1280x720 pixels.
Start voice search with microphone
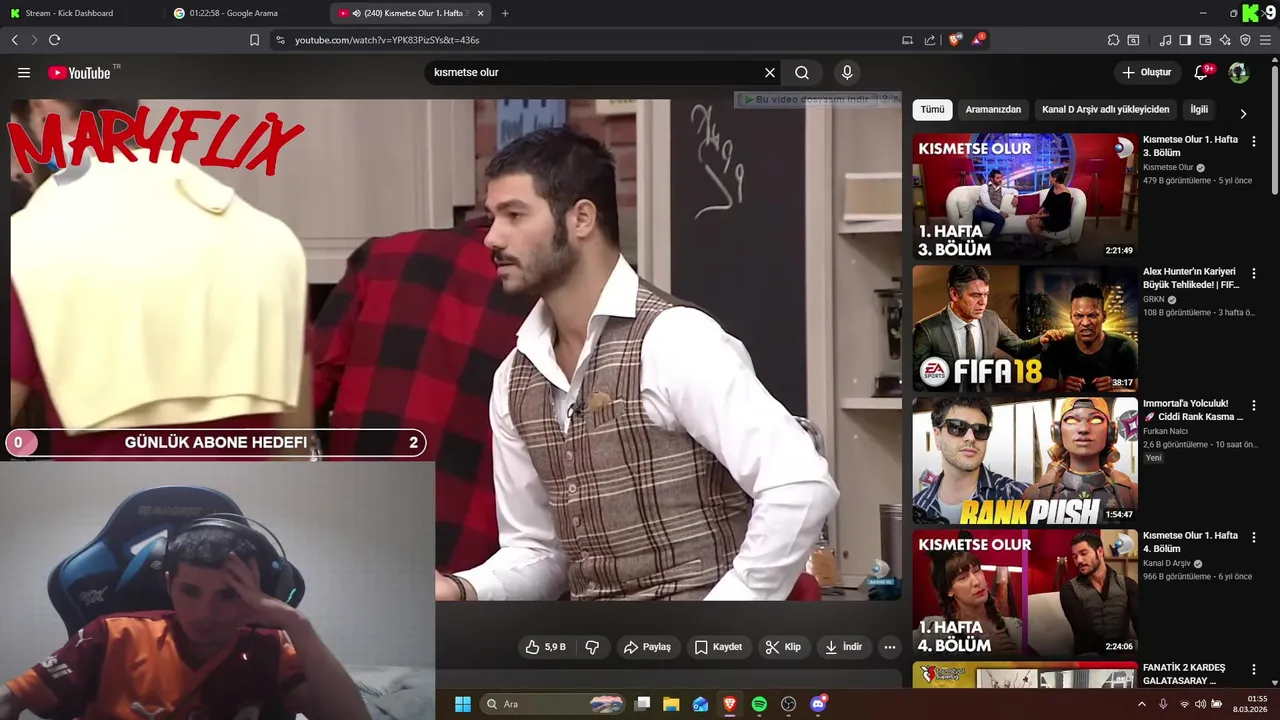coord(847,73)
